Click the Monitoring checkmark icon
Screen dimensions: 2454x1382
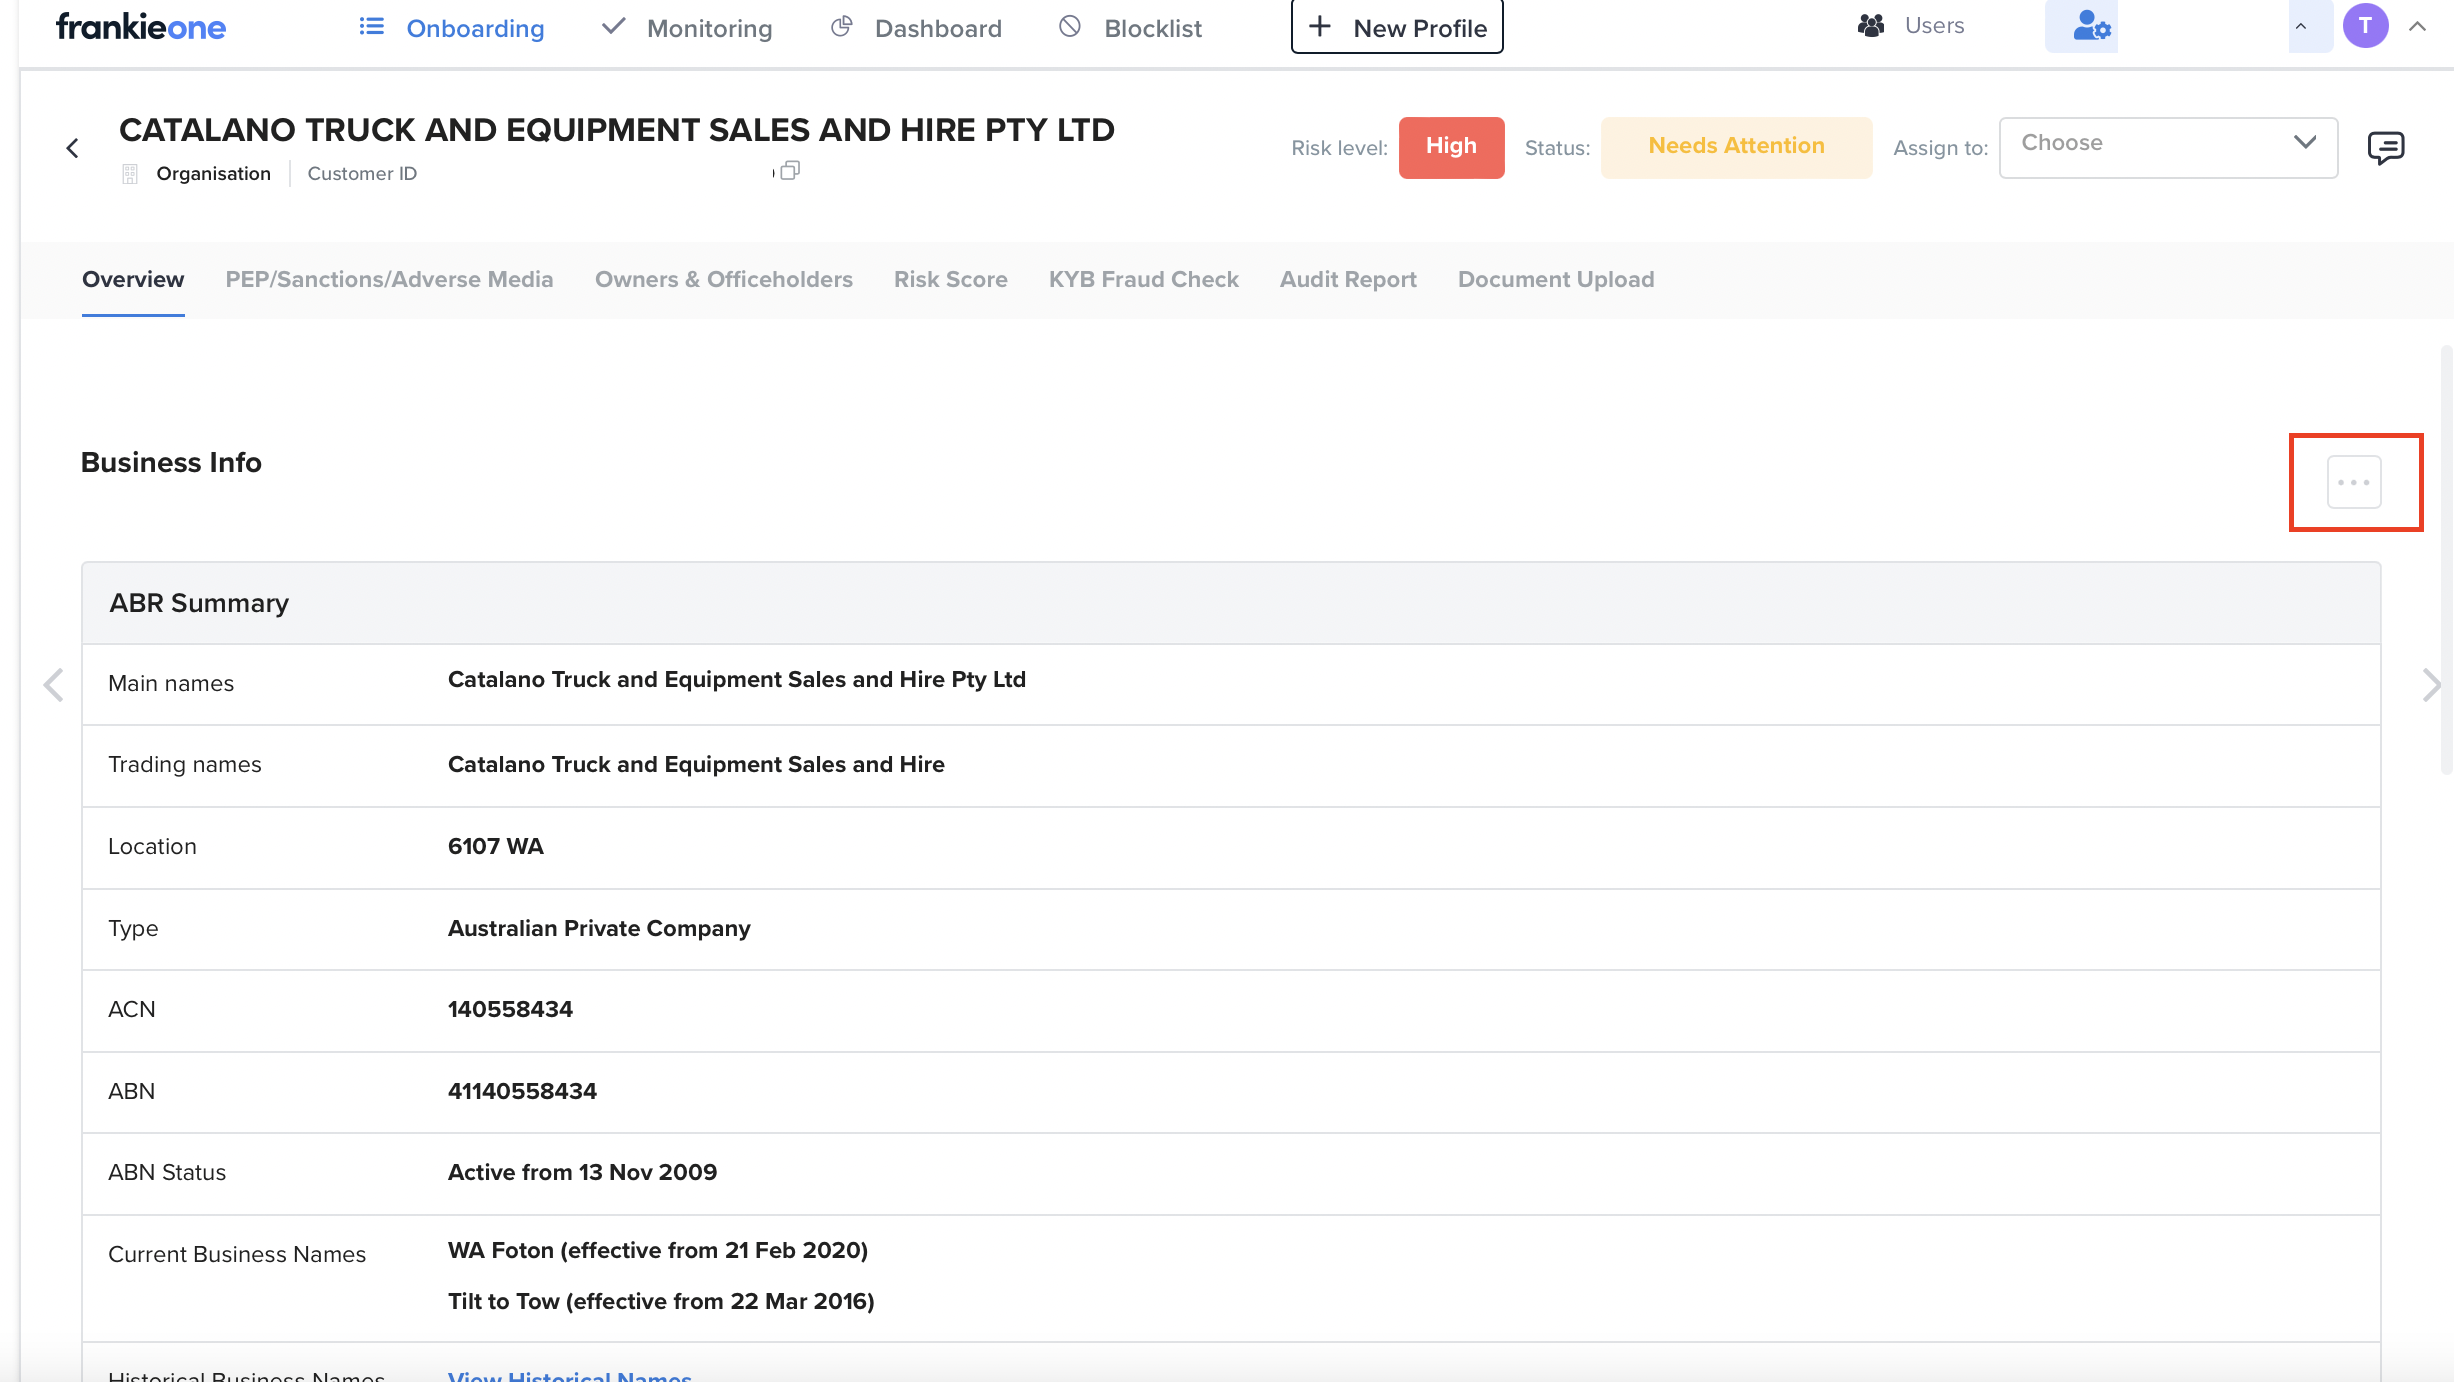pyautogui.click(x=613, y=26)
